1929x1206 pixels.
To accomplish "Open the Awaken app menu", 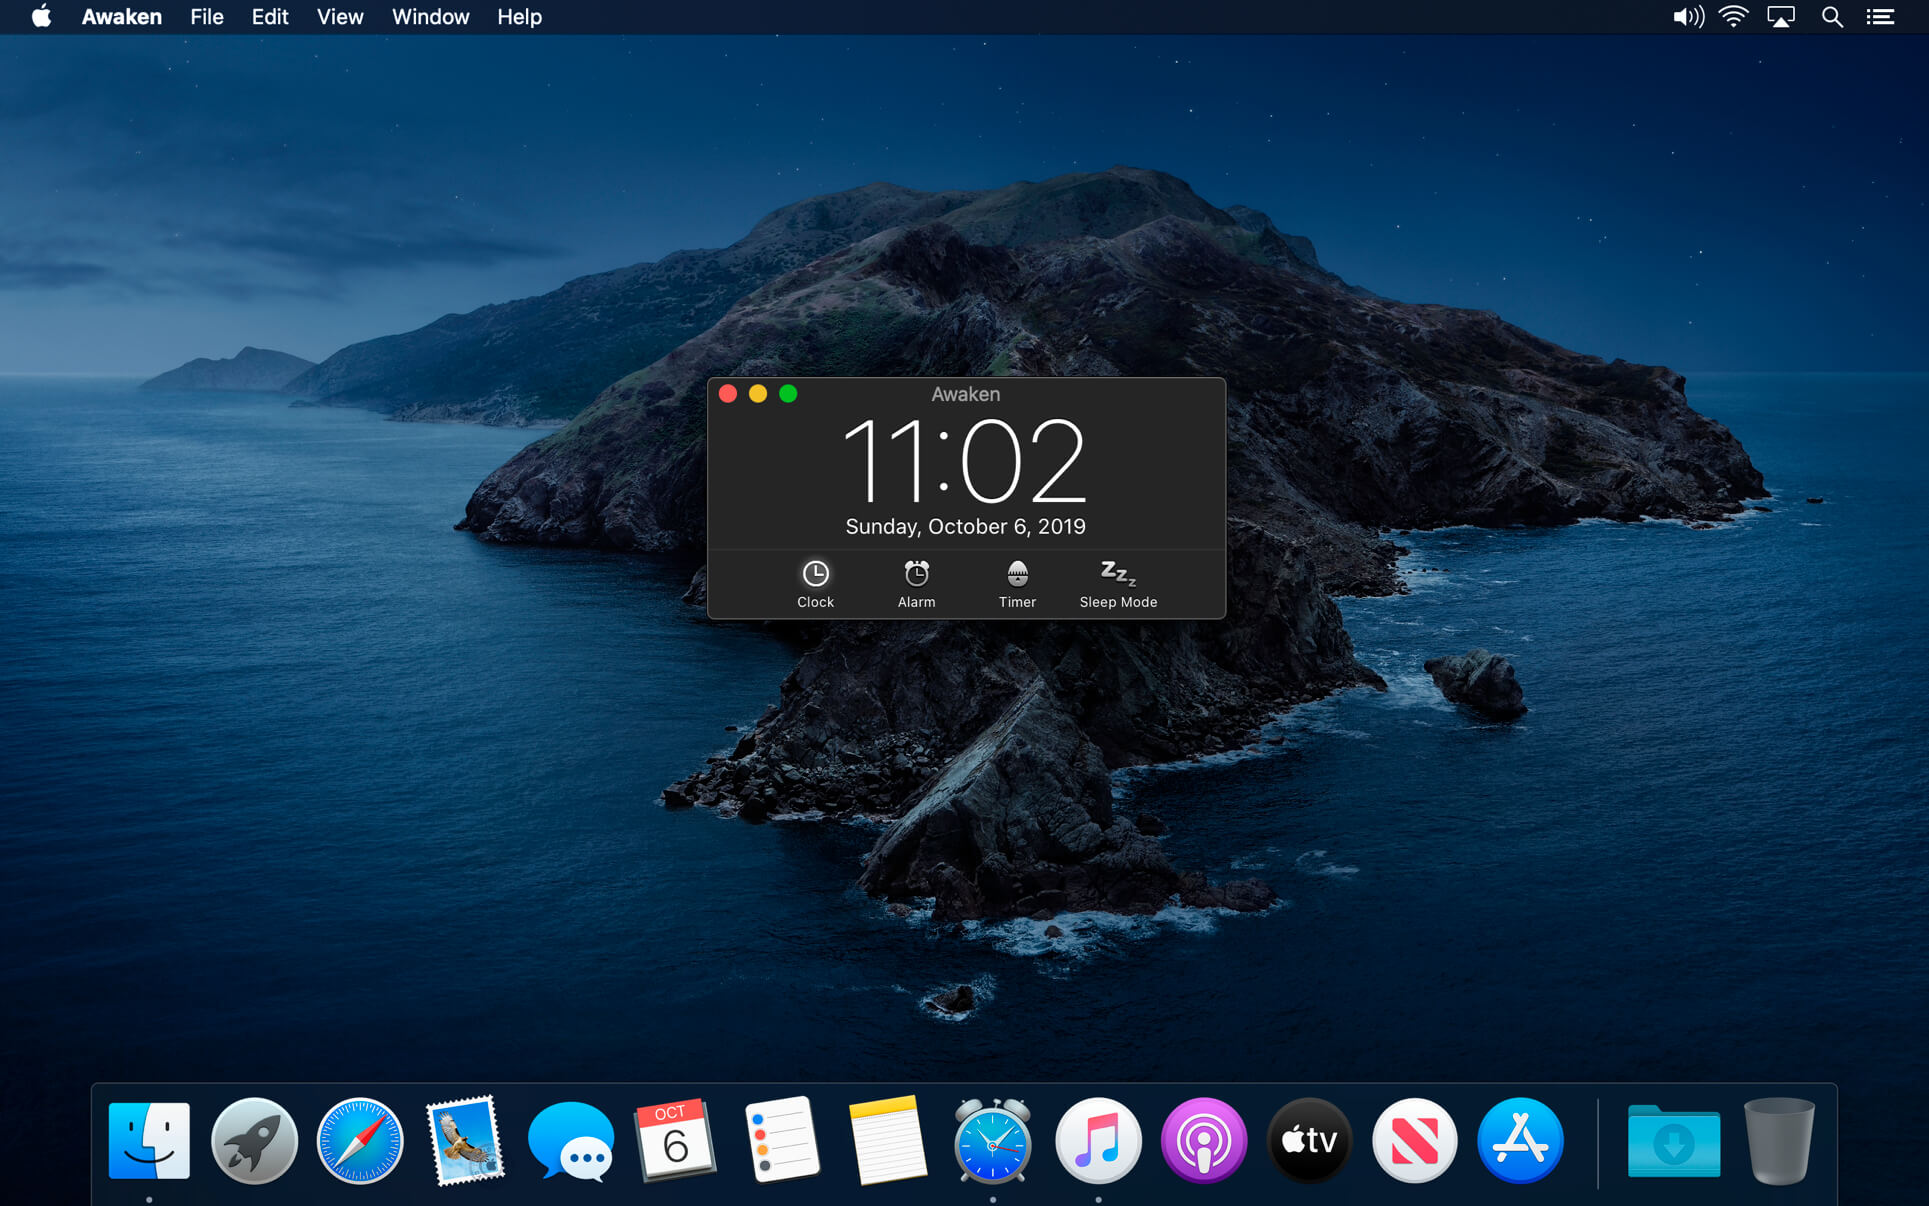I will (121, 17).
